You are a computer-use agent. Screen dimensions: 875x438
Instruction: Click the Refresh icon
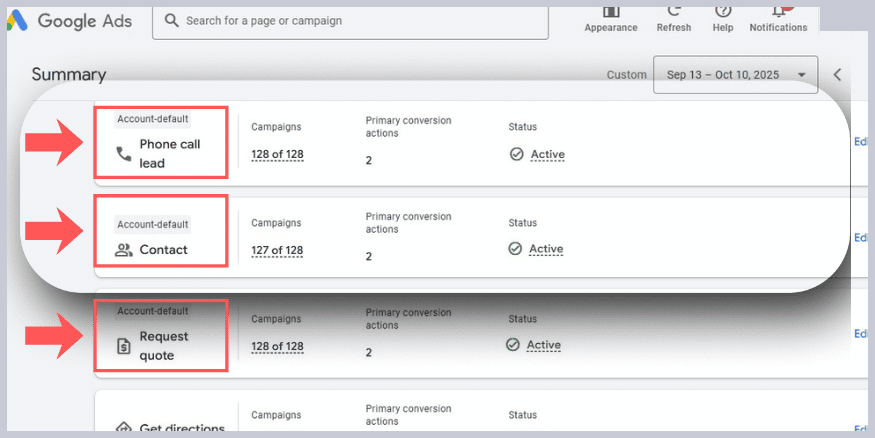pos(673,10)
